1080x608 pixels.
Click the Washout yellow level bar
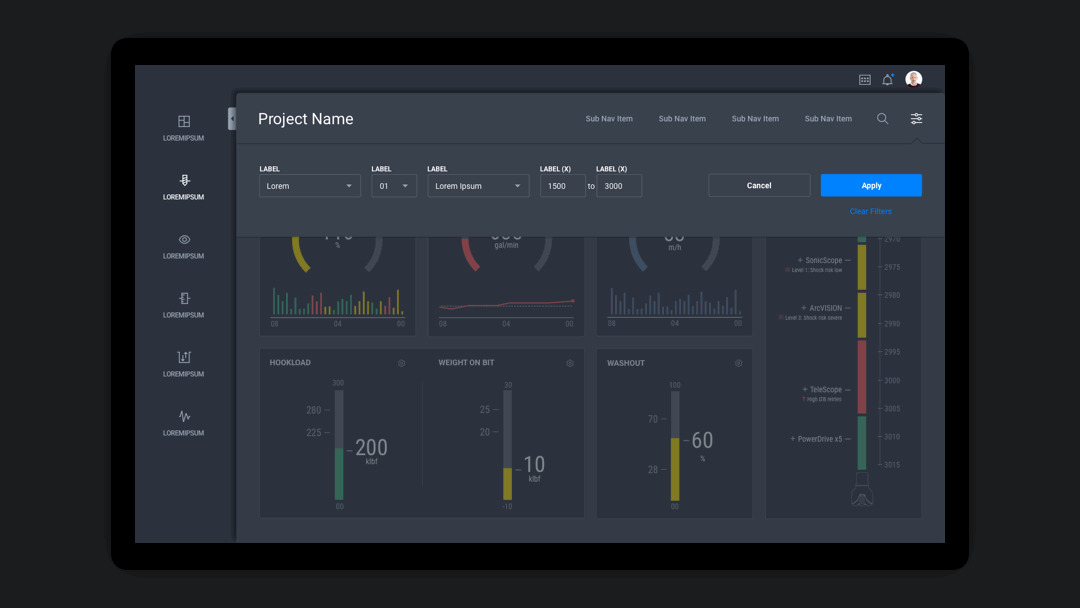tap(675, 470)
